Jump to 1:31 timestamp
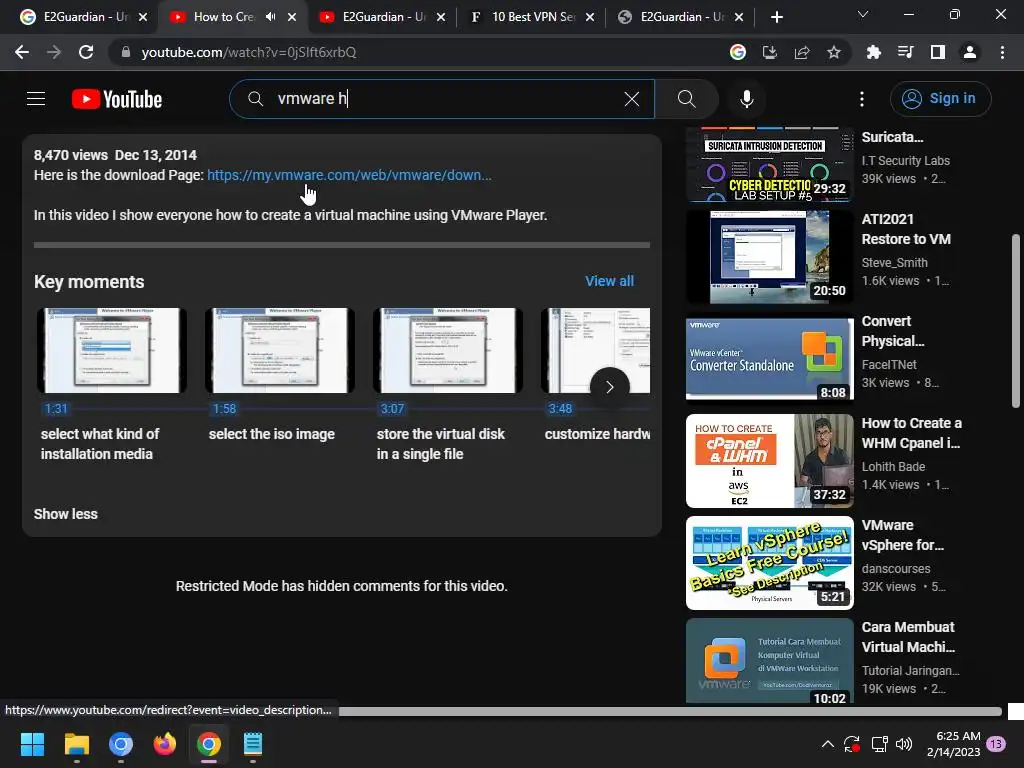The height and width of the screenshot is (768, 1024). [56, 409]
